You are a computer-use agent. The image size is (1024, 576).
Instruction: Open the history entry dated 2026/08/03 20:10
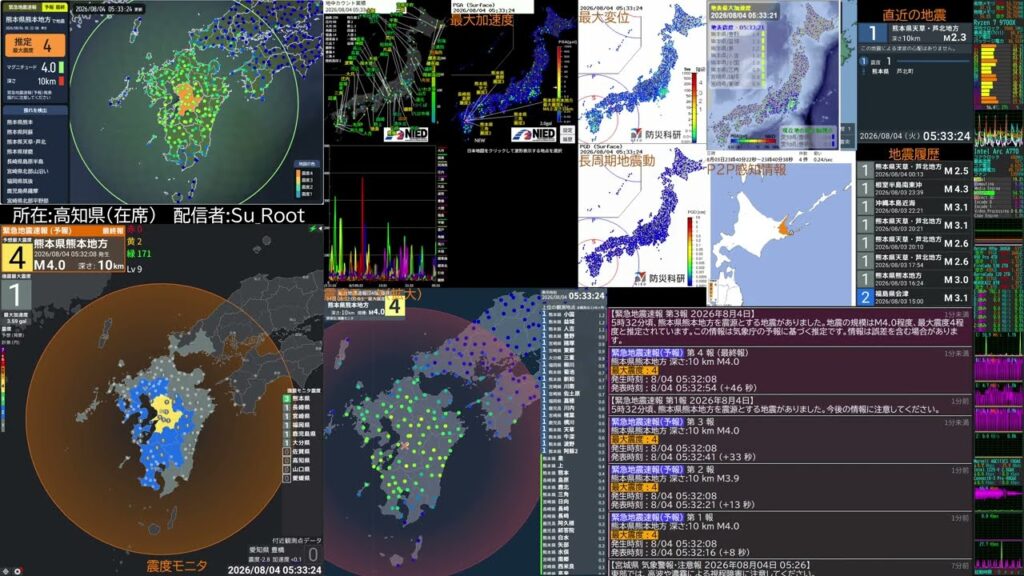[x=914, y=243]
